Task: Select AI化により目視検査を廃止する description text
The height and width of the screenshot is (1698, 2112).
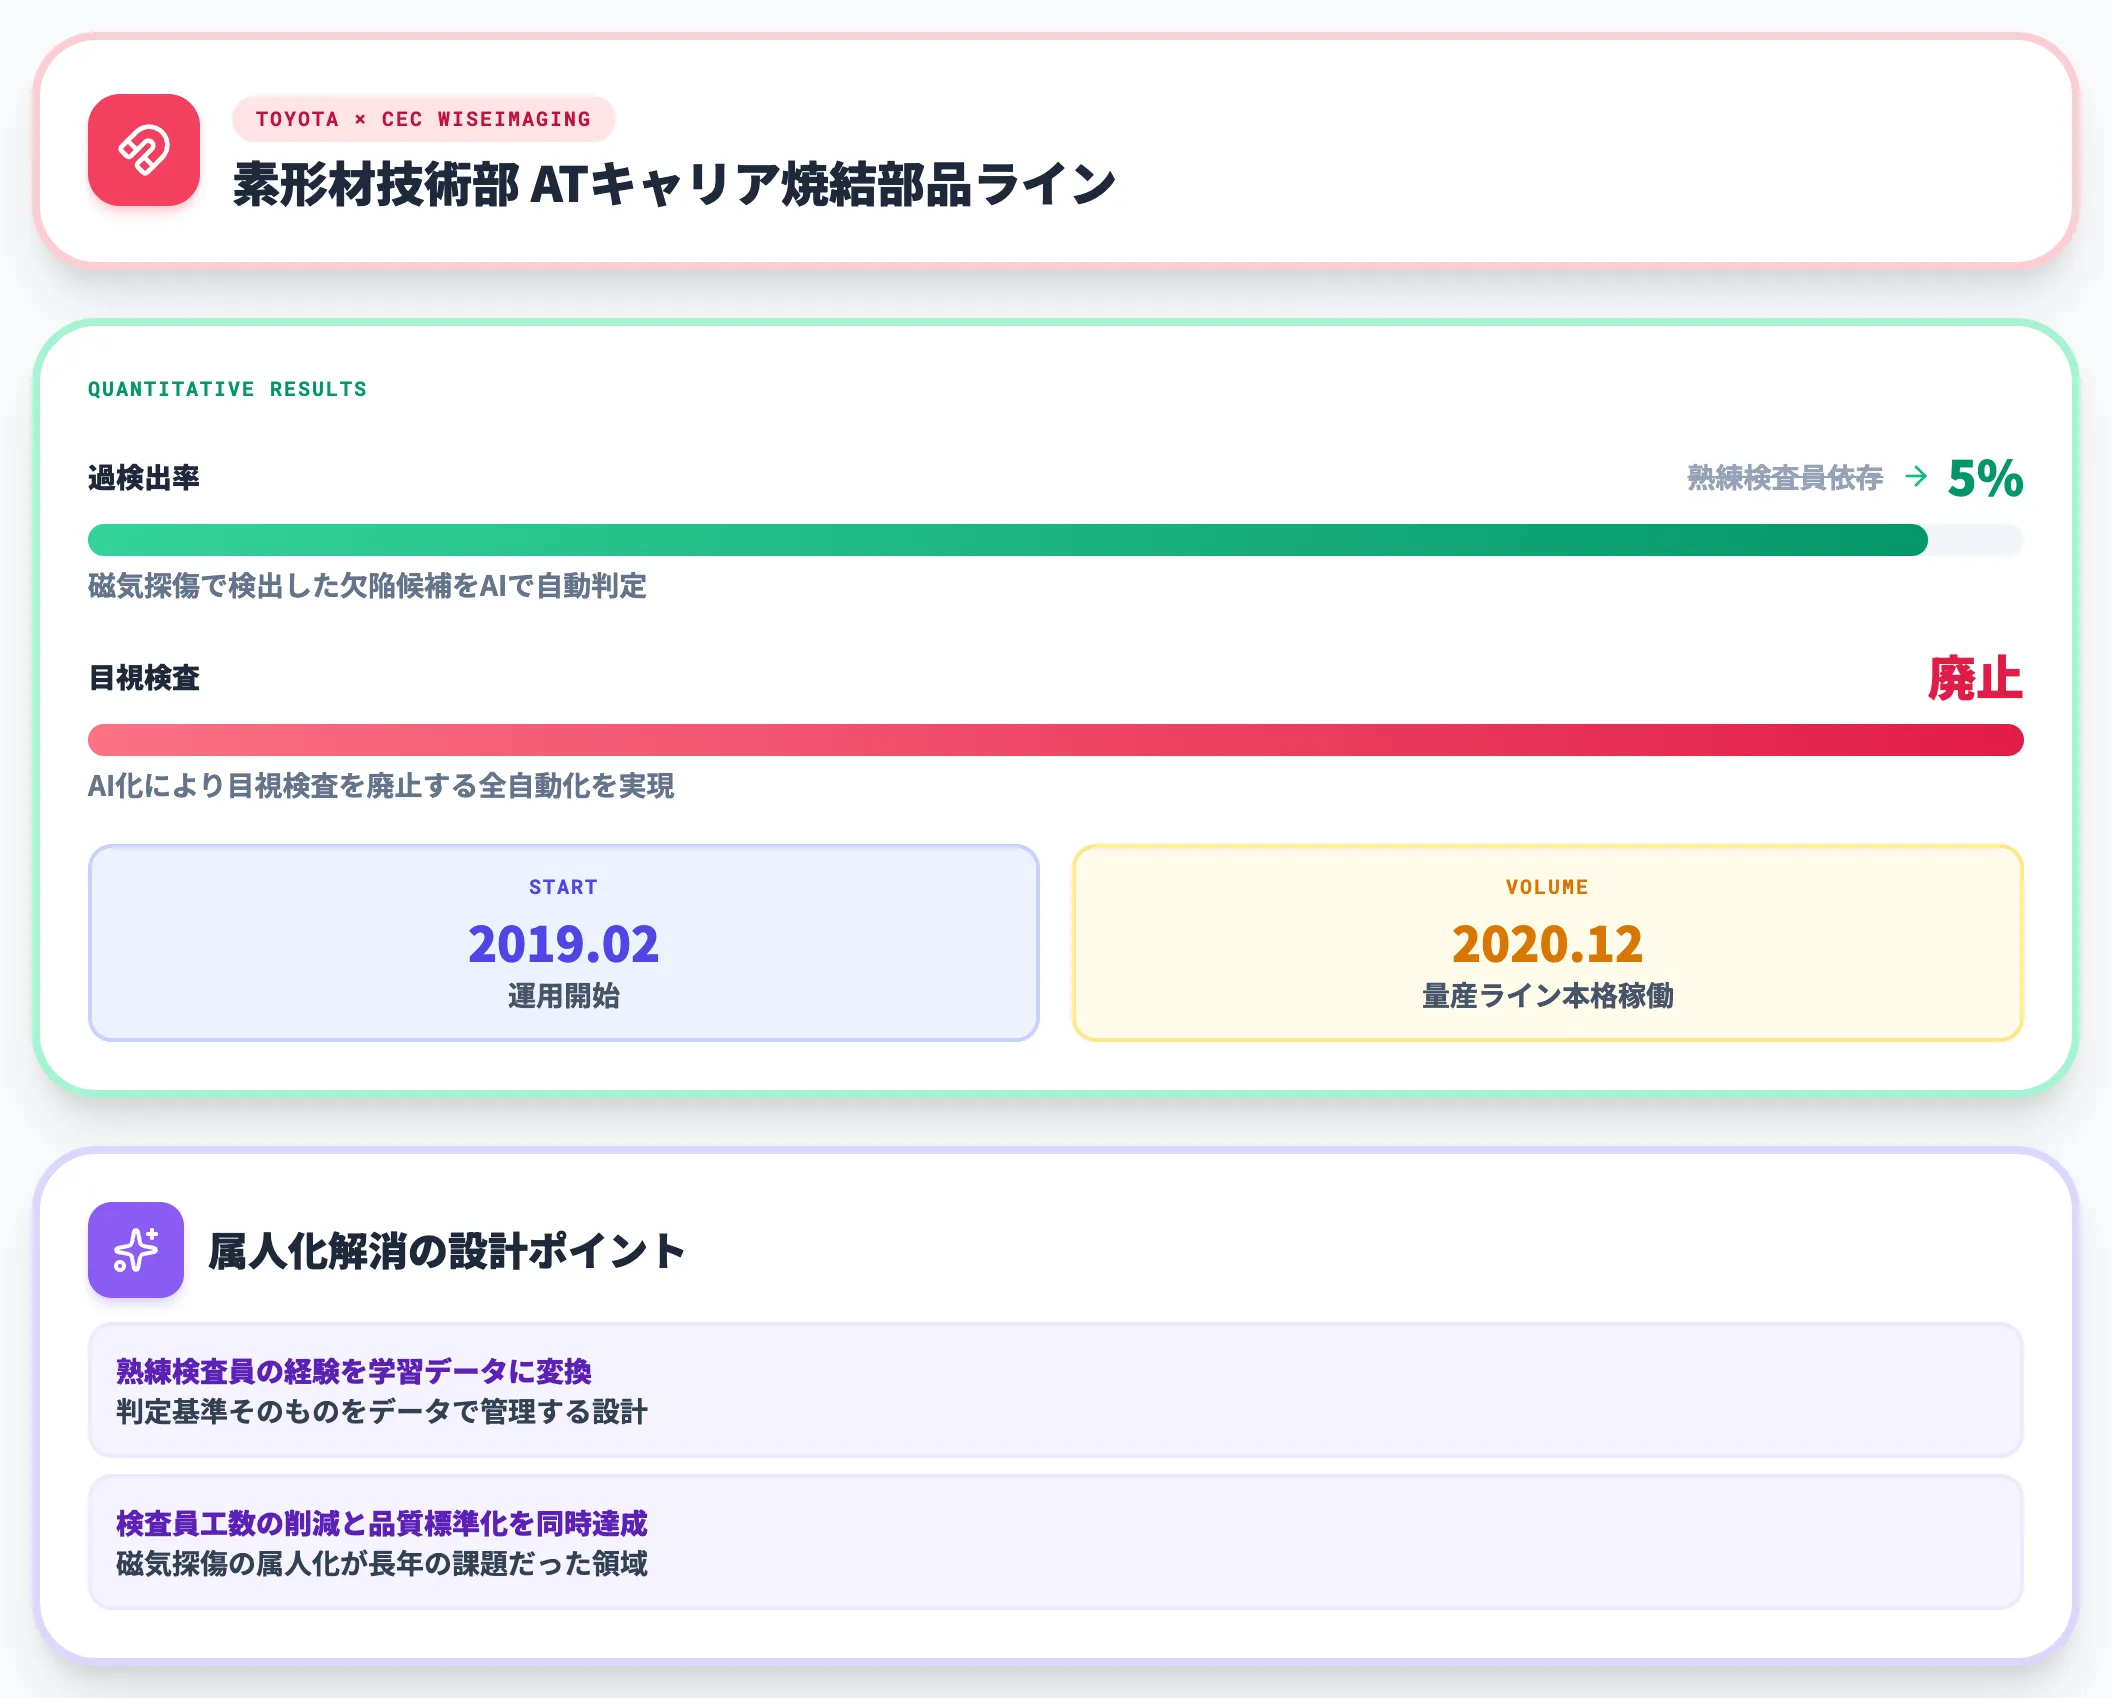Action: pyautogui.click(x=381, y=786)
